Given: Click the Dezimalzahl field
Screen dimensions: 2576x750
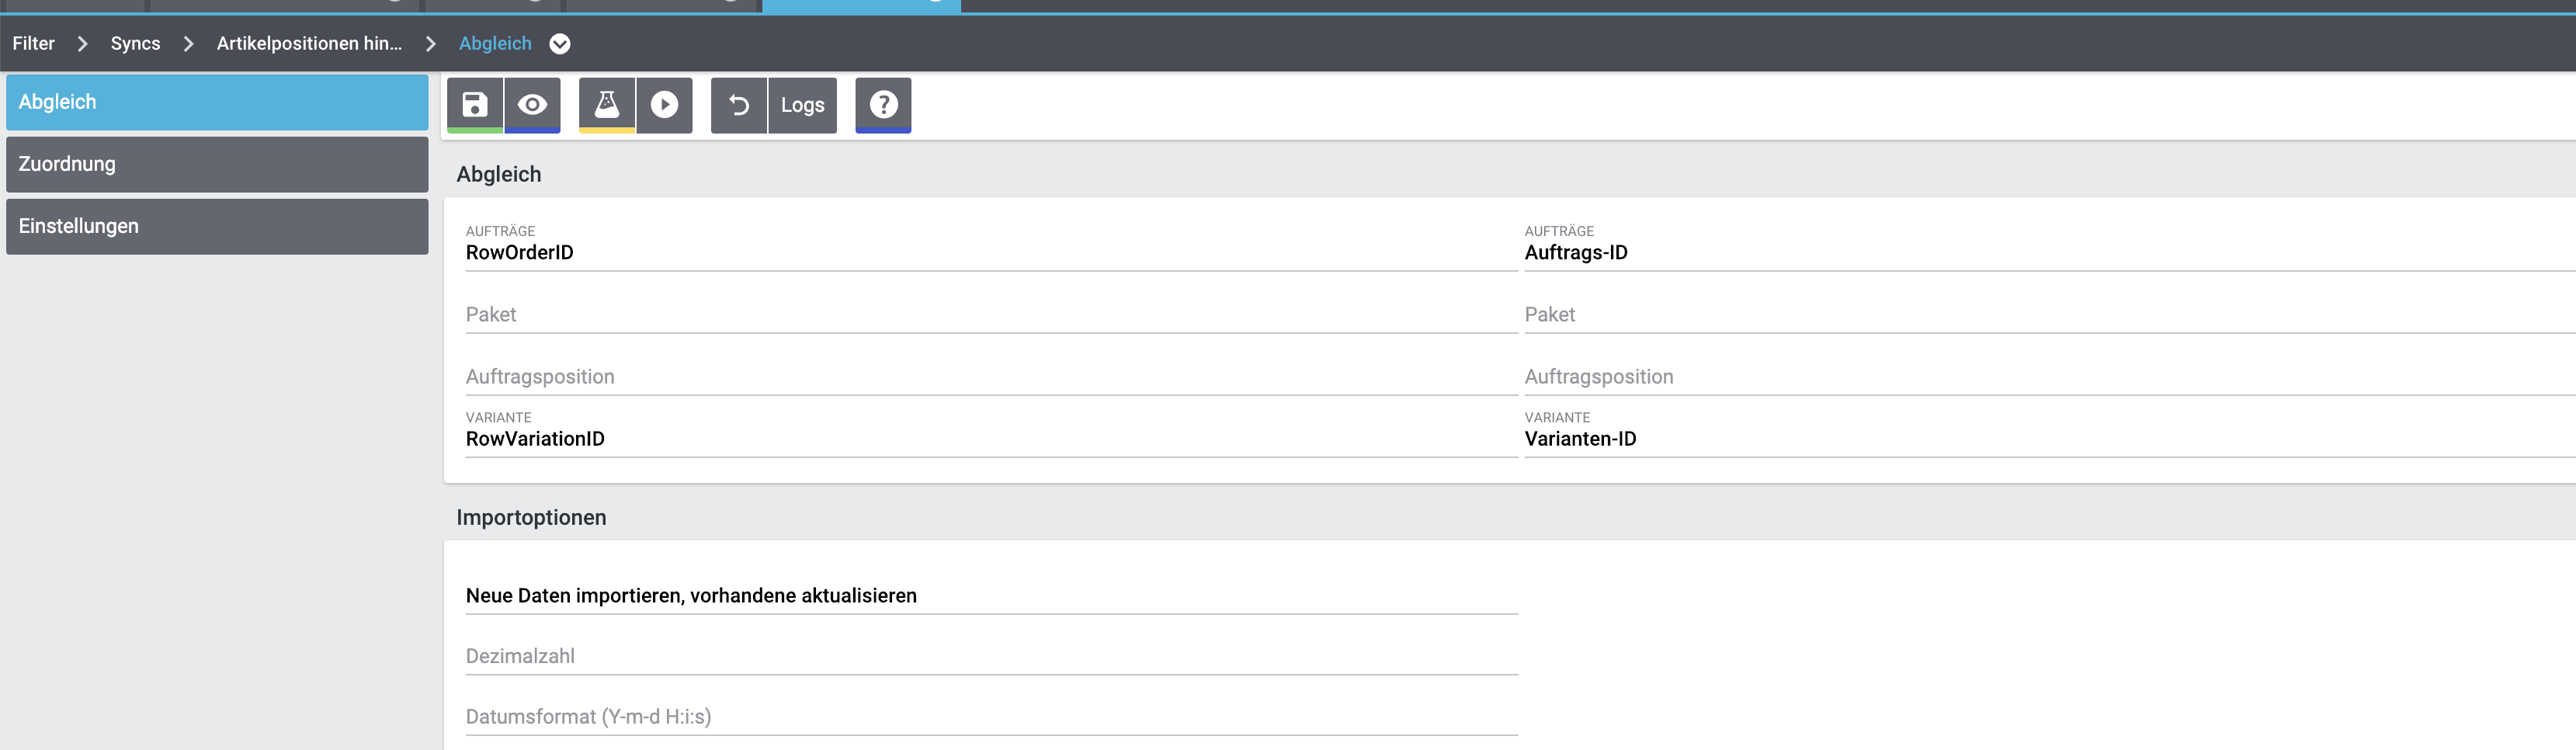Looking at the screenshot, I should point(990,656).
